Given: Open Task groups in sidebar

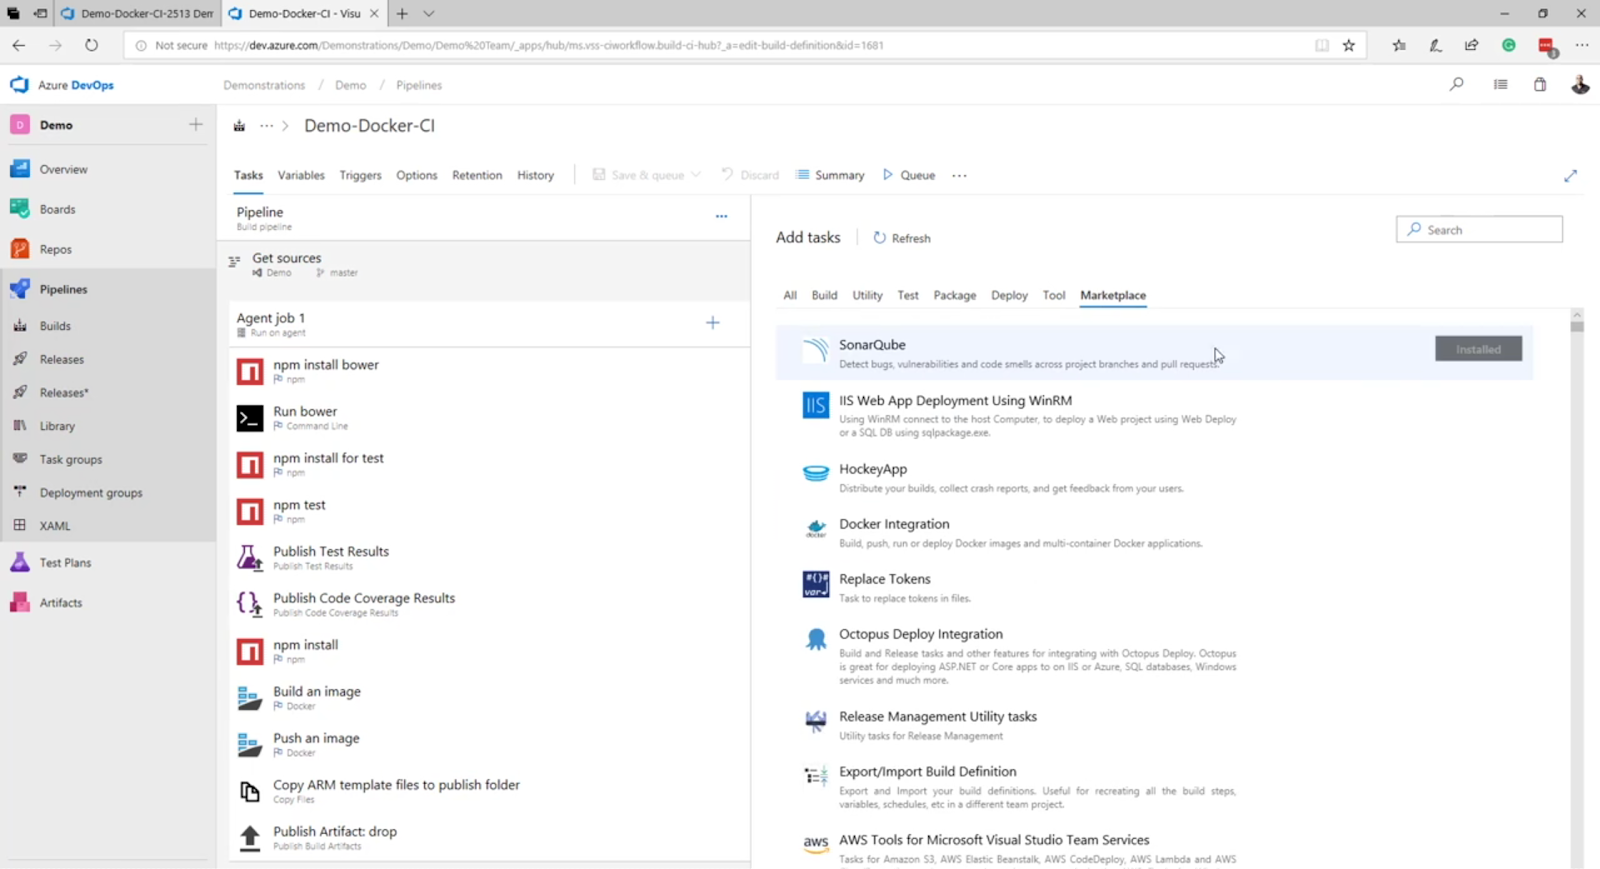Looking at the screenshot, I should click(x=70, y=459).
